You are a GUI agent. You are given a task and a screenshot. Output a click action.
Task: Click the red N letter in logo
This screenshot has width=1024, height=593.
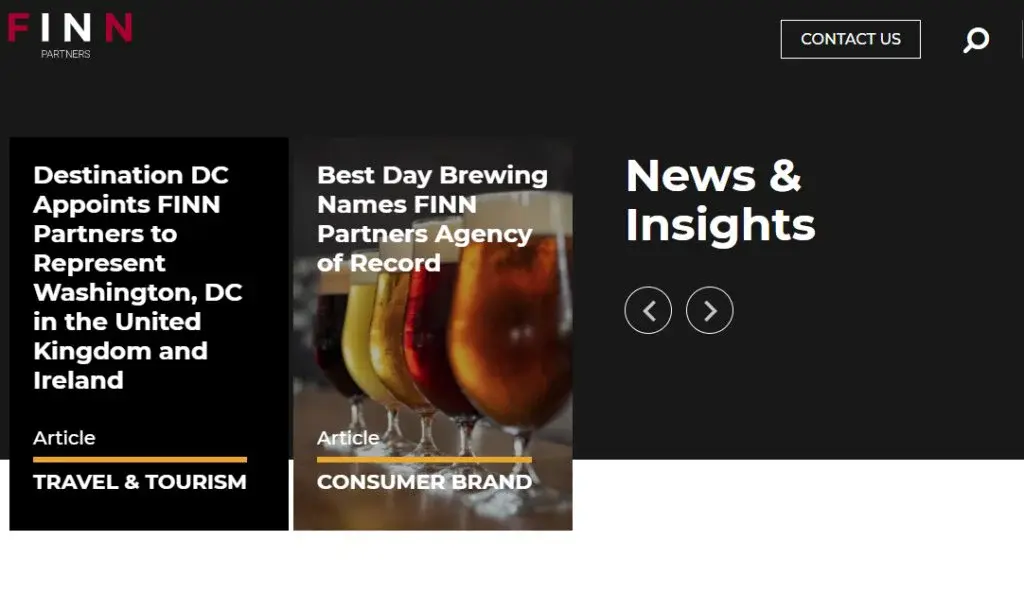(x=119, y=27)
